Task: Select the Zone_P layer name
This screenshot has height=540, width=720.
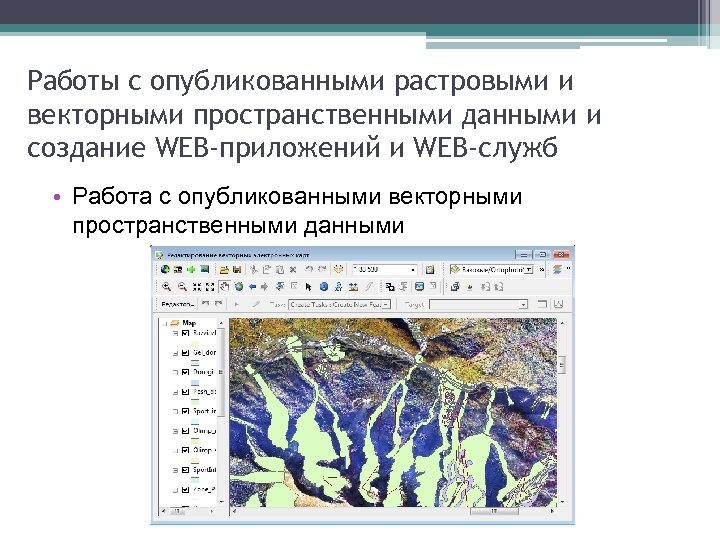Action: (204, 490)
